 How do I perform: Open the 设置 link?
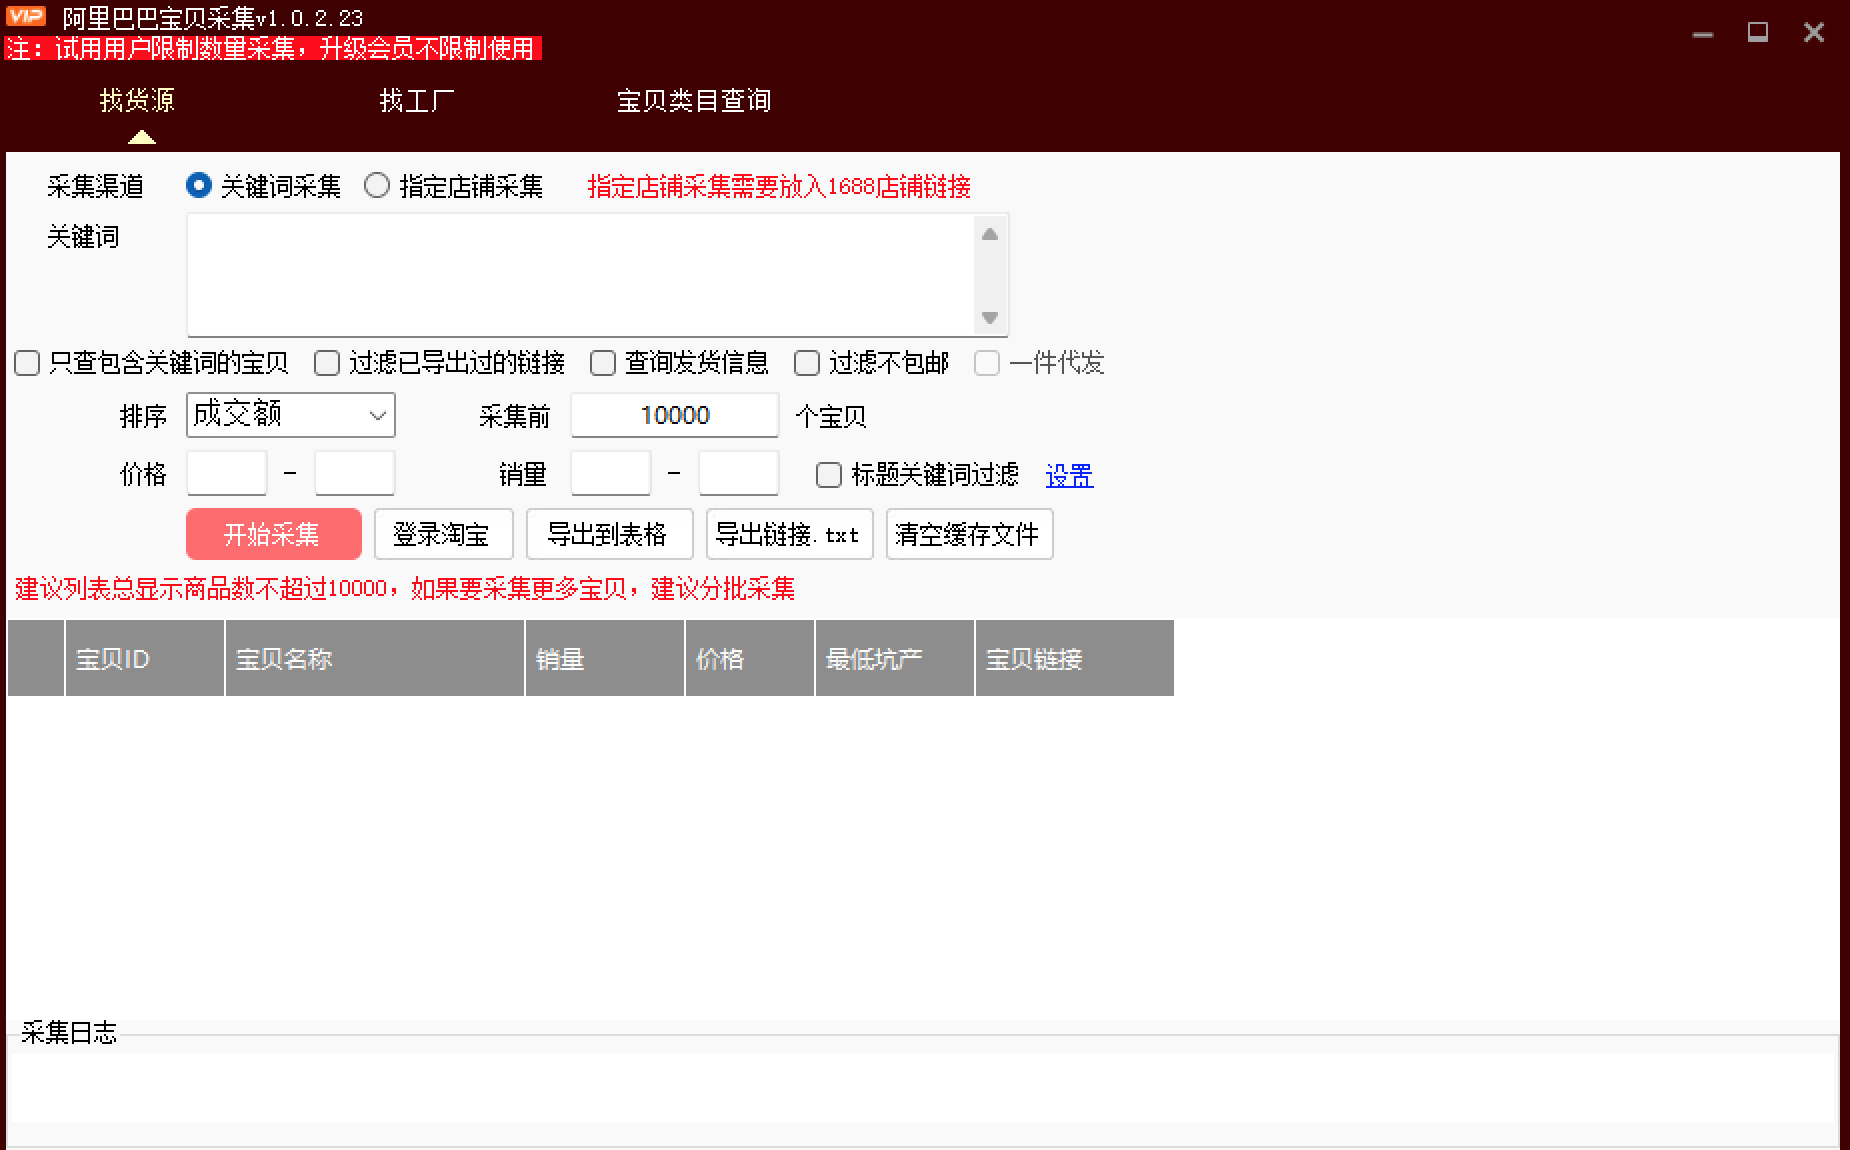[1069, 475]
